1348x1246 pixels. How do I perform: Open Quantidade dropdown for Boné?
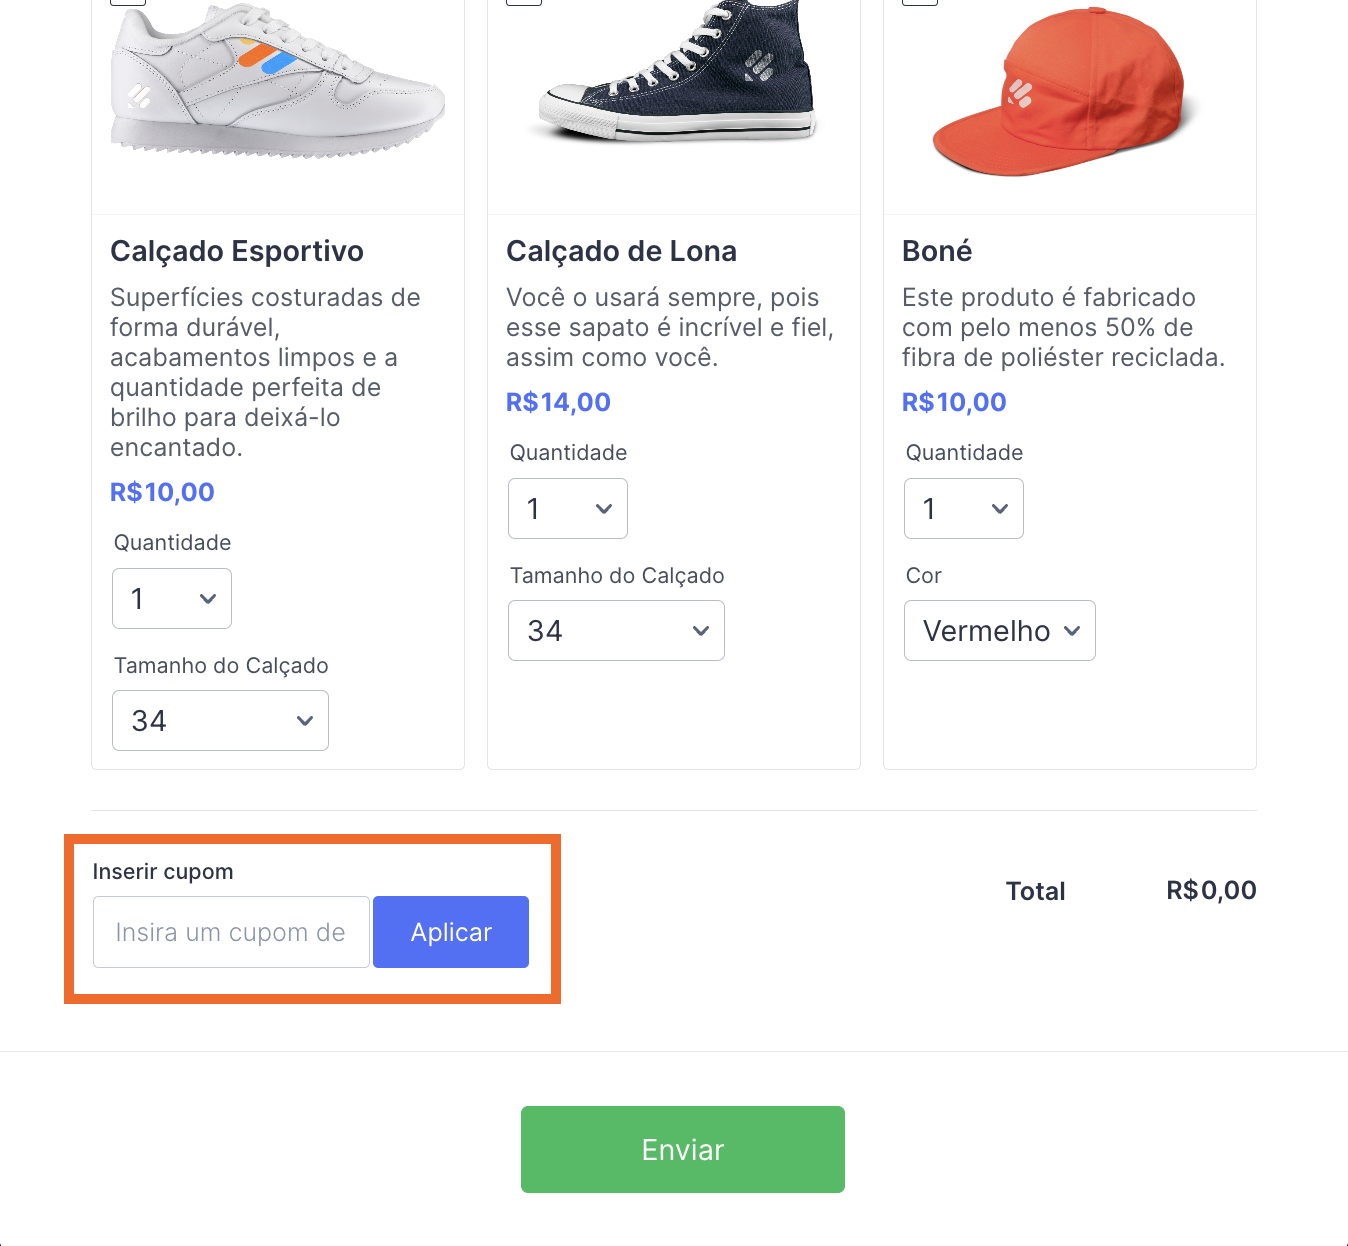[x=964, y=509]
